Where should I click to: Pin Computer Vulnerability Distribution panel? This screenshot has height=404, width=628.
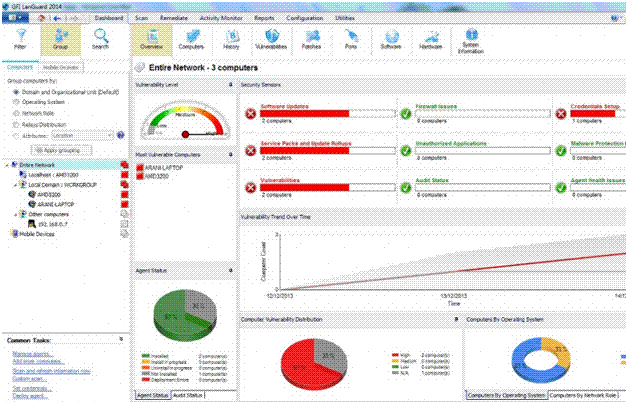click(x=456, y=319)
